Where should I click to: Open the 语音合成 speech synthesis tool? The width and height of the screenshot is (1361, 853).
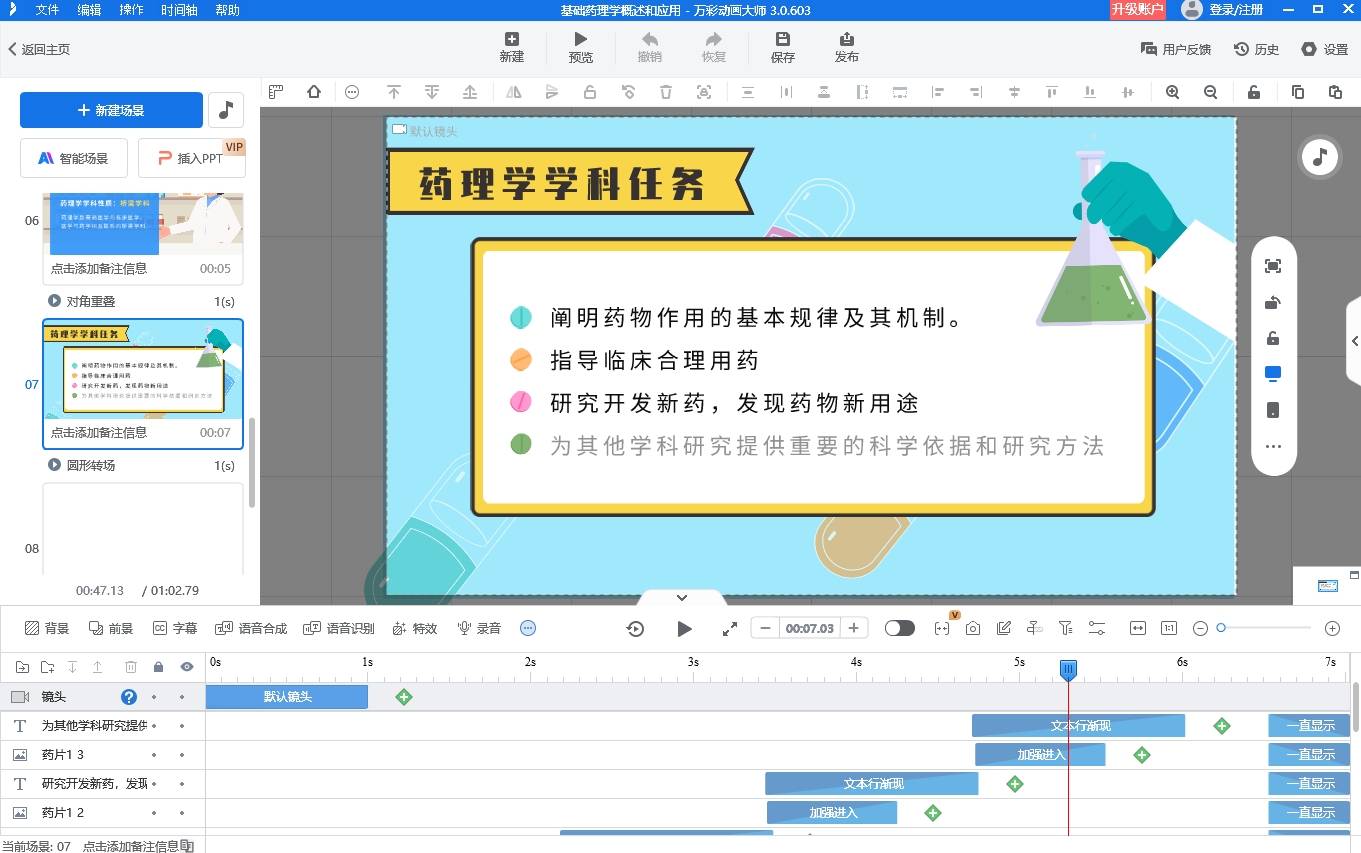pyautogui.click(x=251, y=628)
